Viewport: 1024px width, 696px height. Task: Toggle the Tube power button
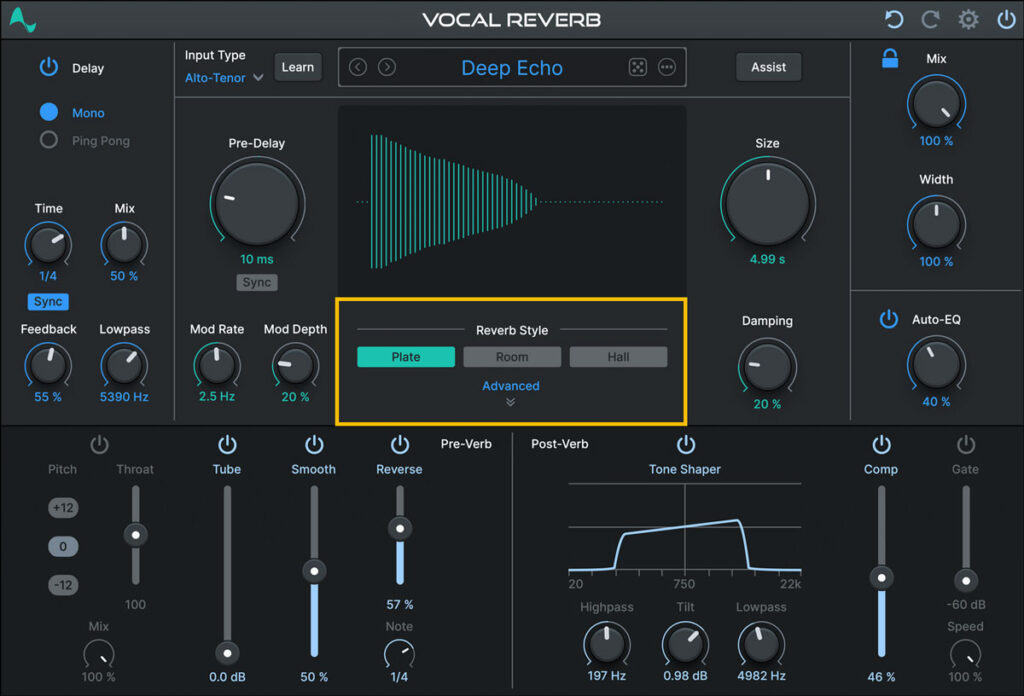(x=227, y=445)
